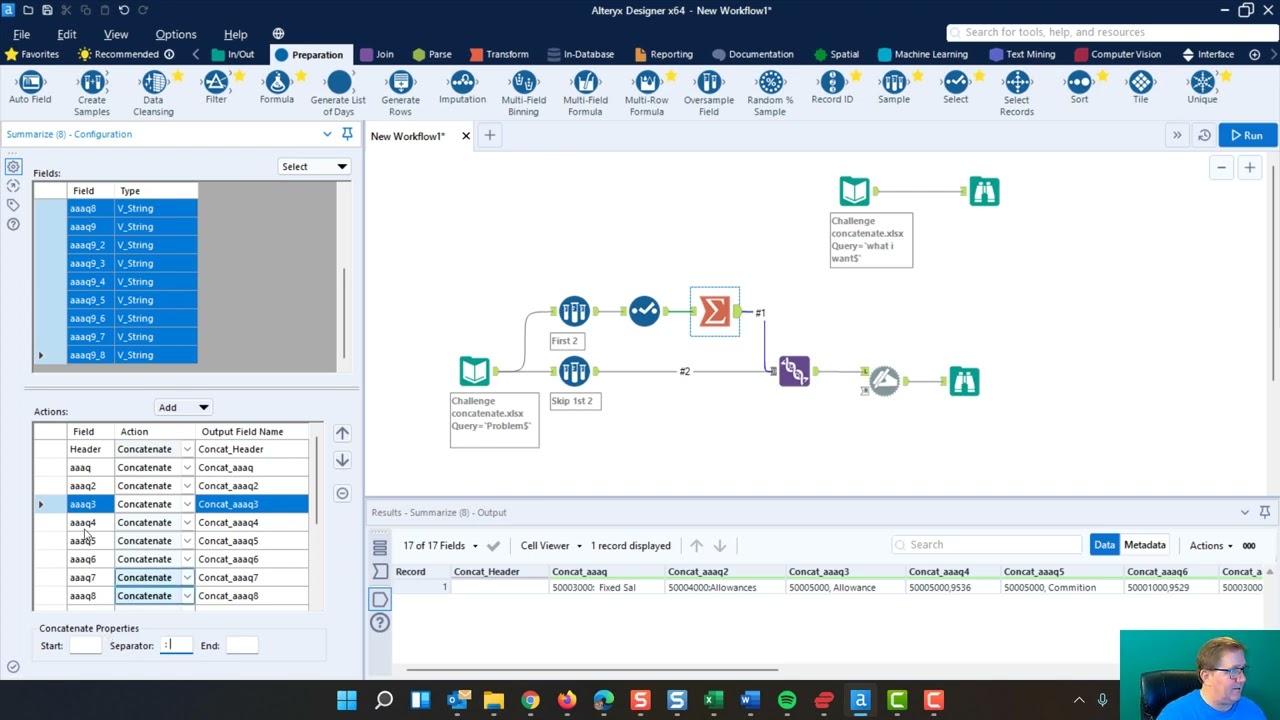Select the Multi-Field Binning tool
Viewport: 1280px width, 720px height.
(x=523, y=93)
